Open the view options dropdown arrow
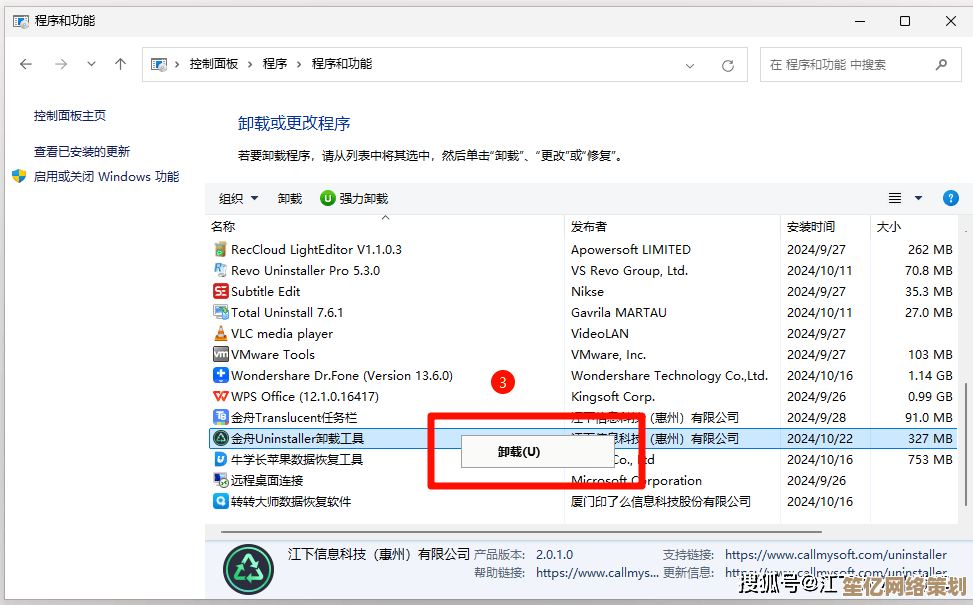Viewport: 973px width, 605px height. (919, 198)
